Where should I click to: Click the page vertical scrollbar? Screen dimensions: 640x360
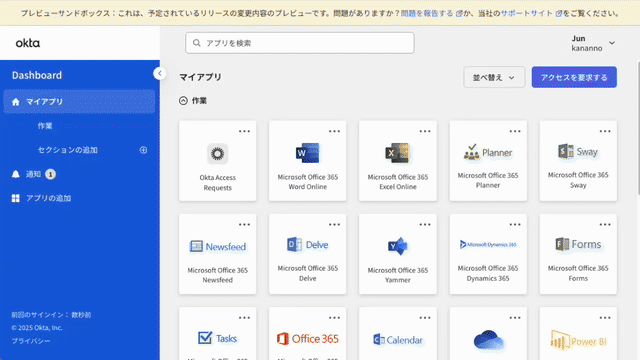click(638, 129)
